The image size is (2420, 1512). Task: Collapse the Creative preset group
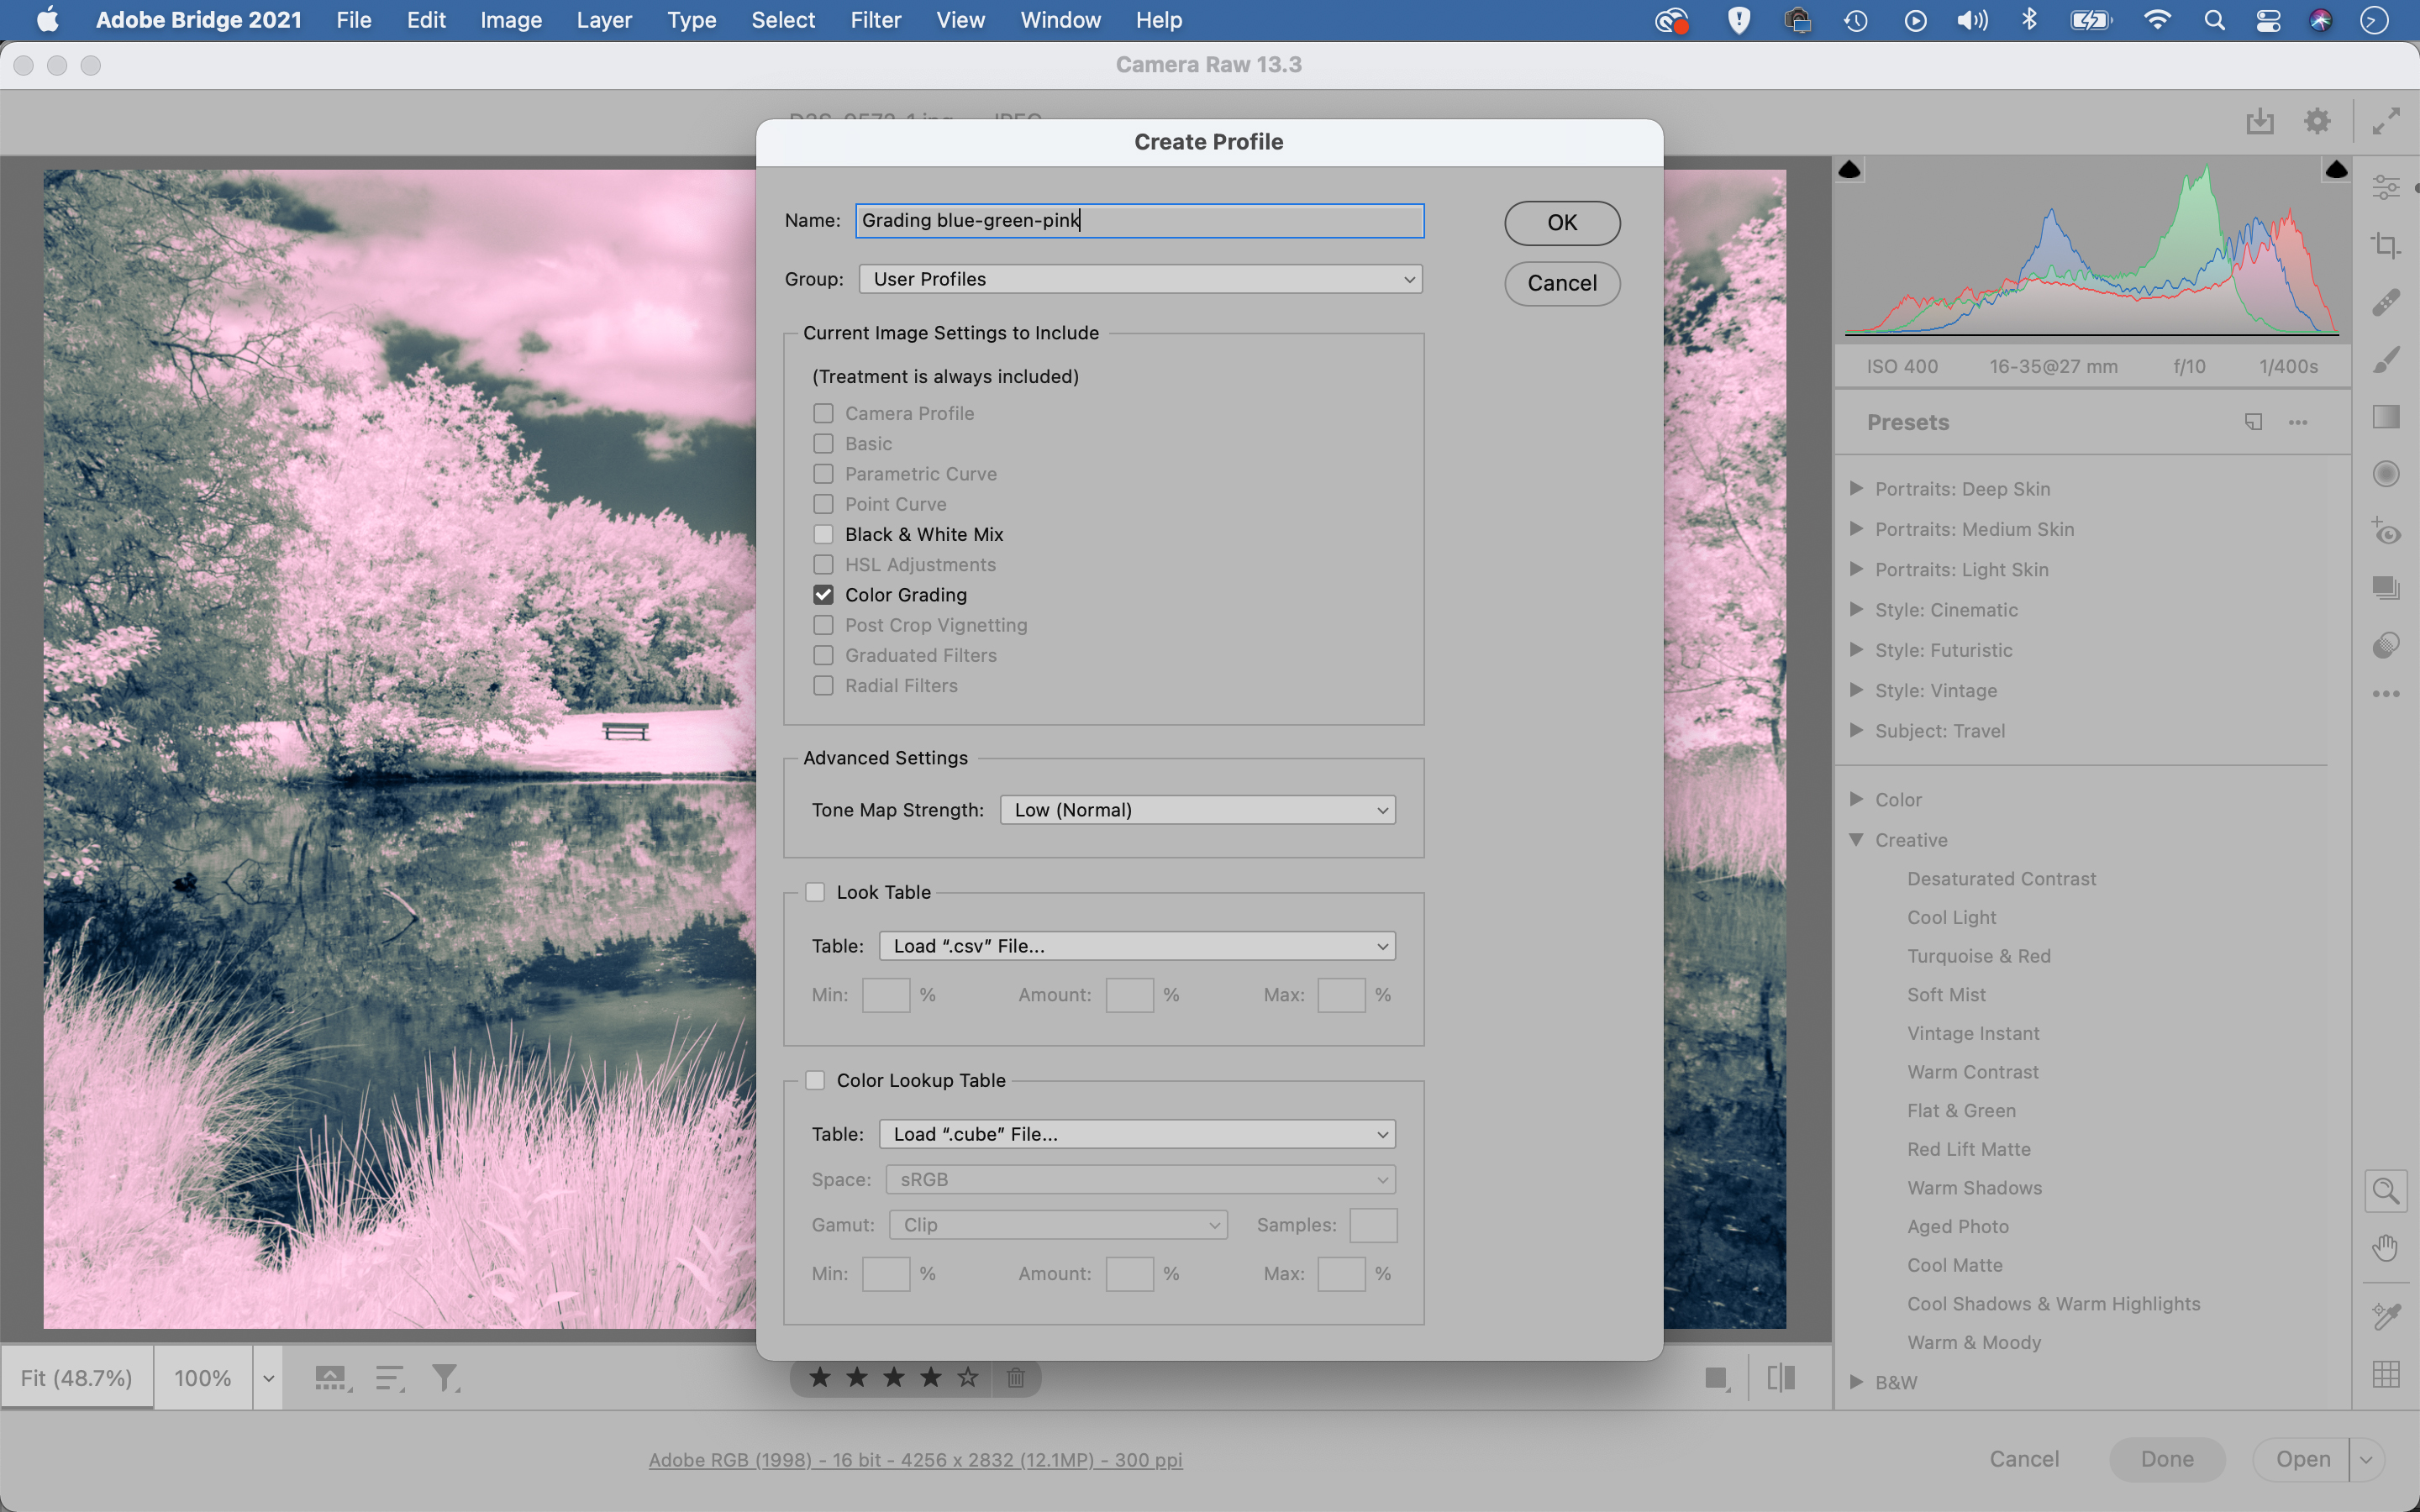pyautogui.click(x=1856, y=840)
